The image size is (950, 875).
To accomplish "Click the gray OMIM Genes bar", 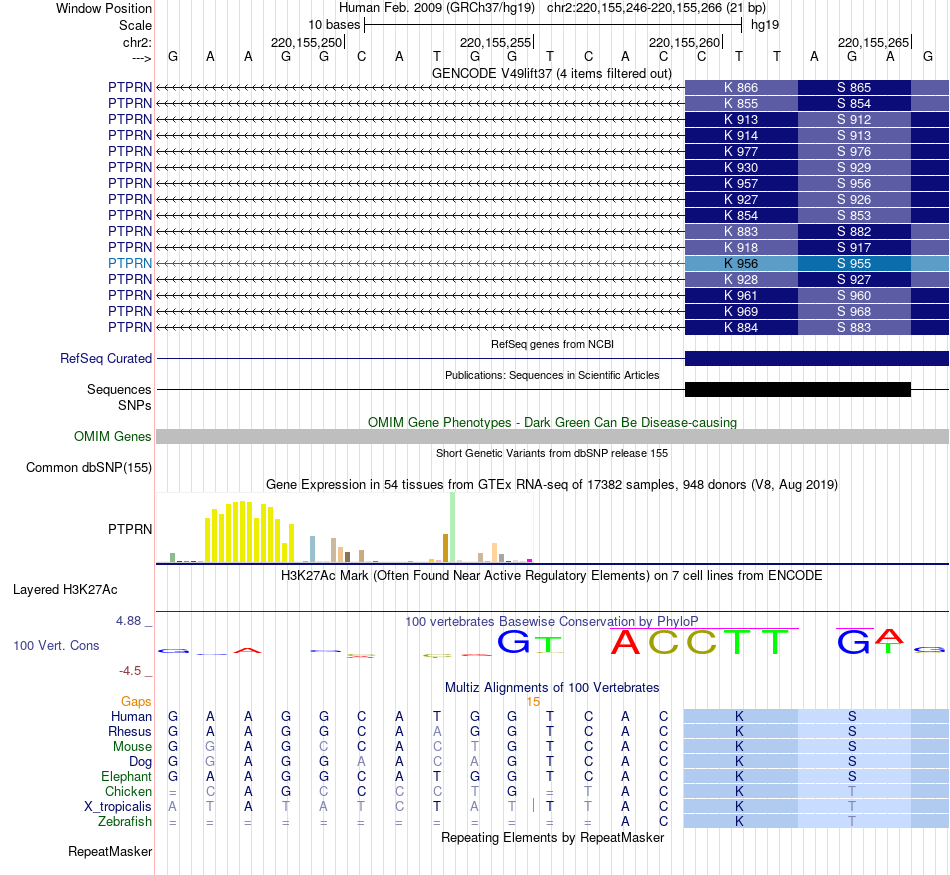I will (x=553, y=436).
